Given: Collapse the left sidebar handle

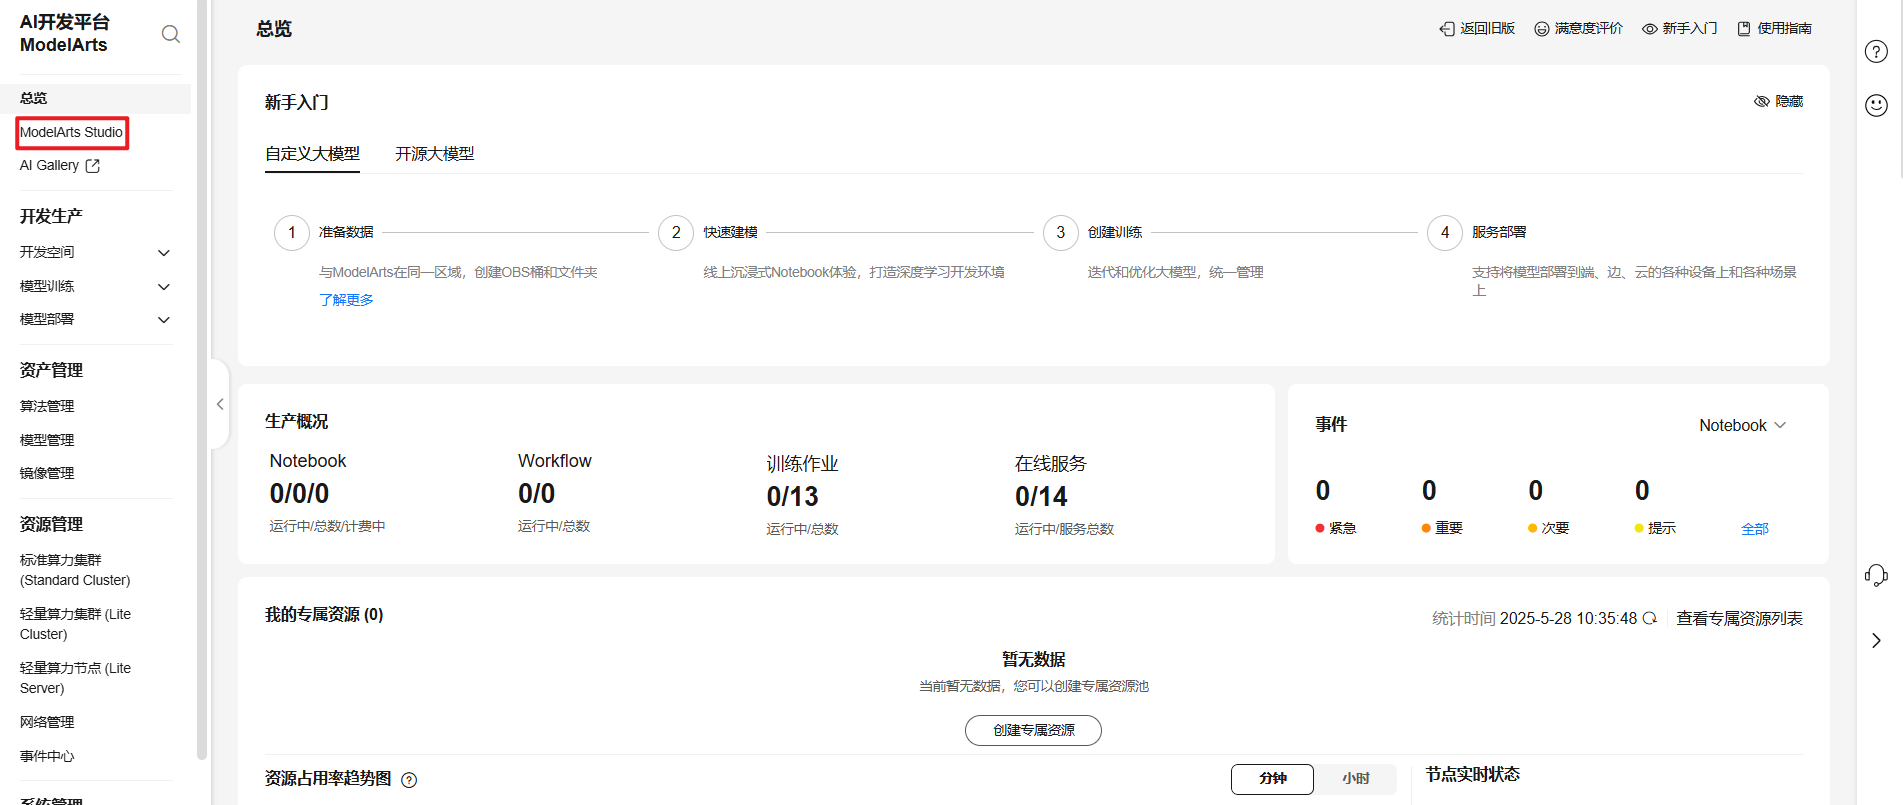Looking at the screenshot, I should [x=220, y=404].
